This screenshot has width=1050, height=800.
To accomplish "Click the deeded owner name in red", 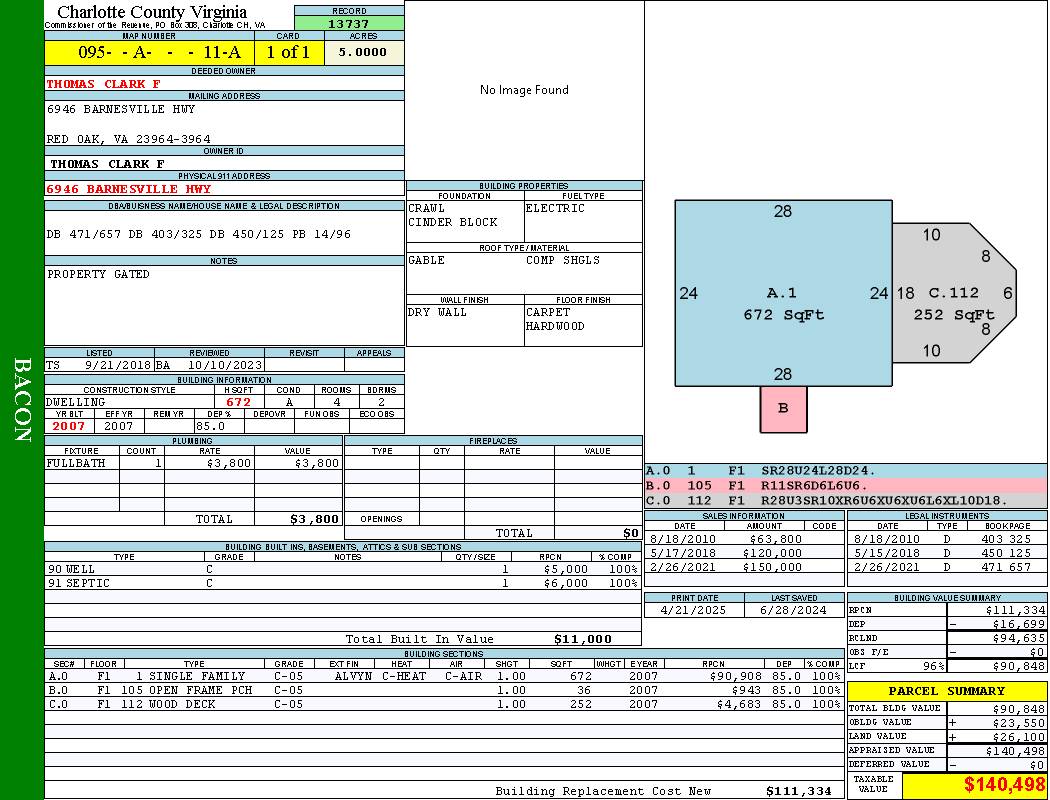I will (104, 85).
